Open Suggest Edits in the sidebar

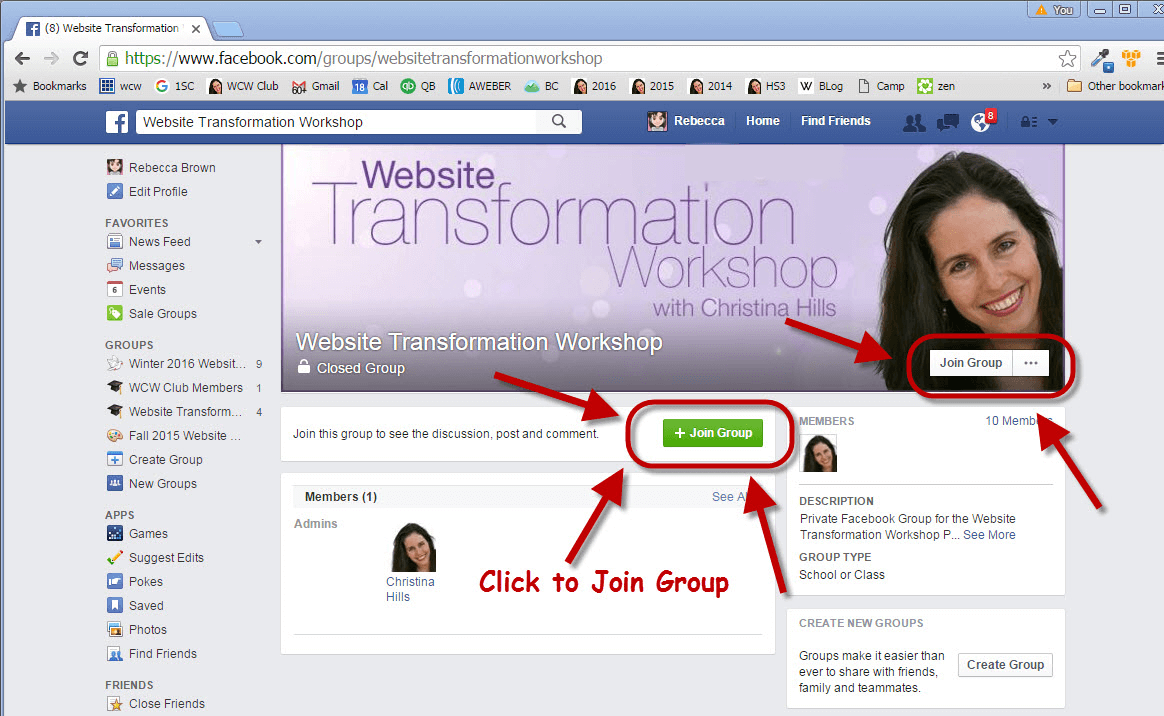click(154, 558)
